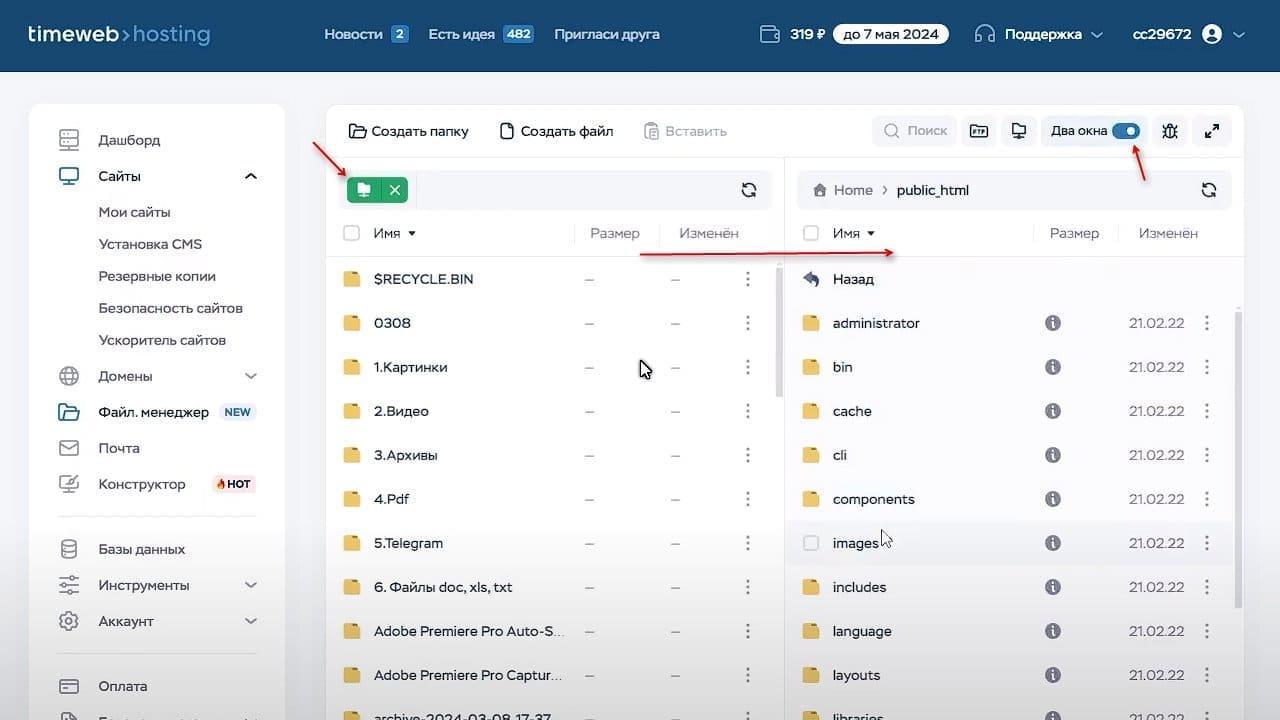Open options menu for 0308 folder
Screen dimensions: 1280x720
pos(748,323)
